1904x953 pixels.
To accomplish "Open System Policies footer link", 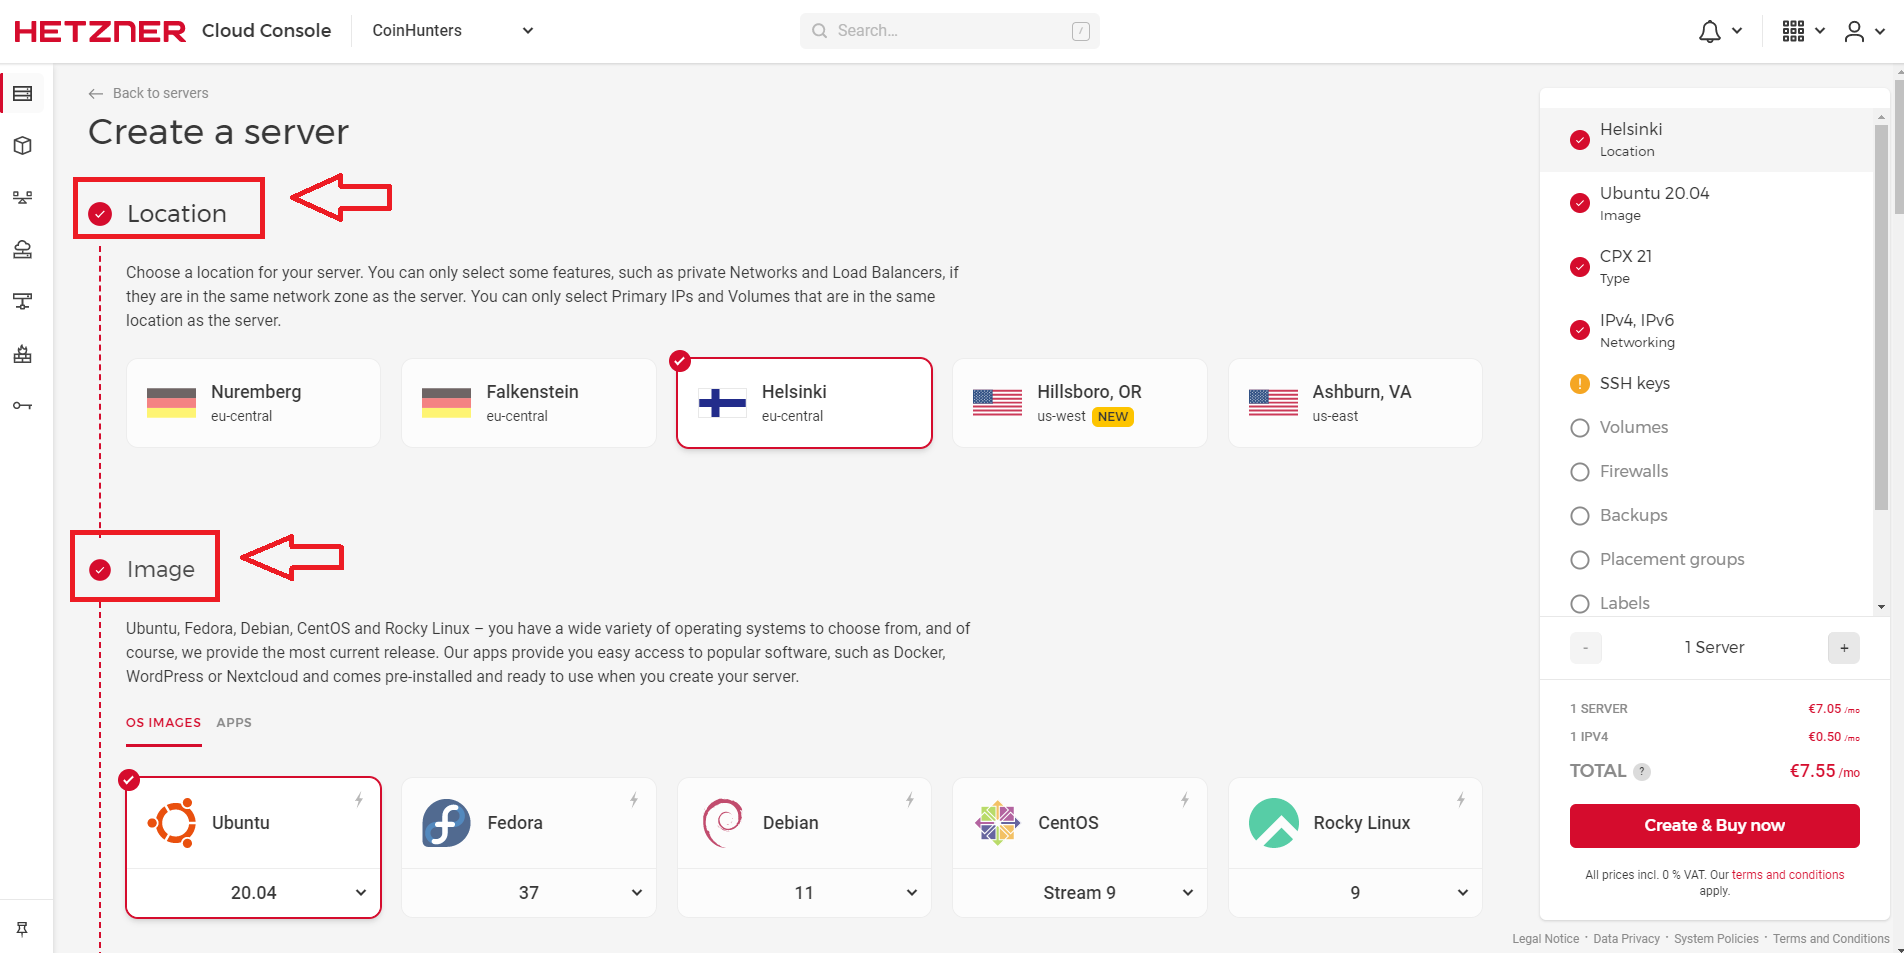I will pyautogui.click(x=1716, y=939).
